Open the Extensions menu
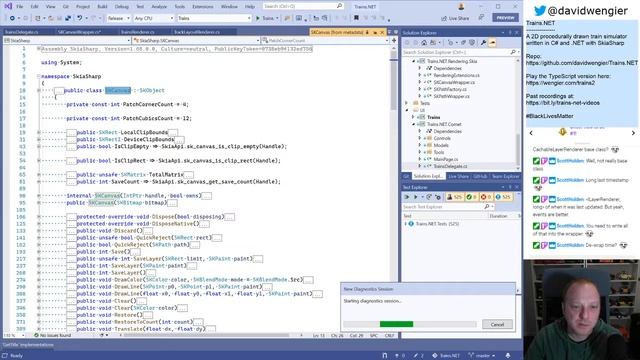Viewport: 640px width, 360px height. click(202, 7)
